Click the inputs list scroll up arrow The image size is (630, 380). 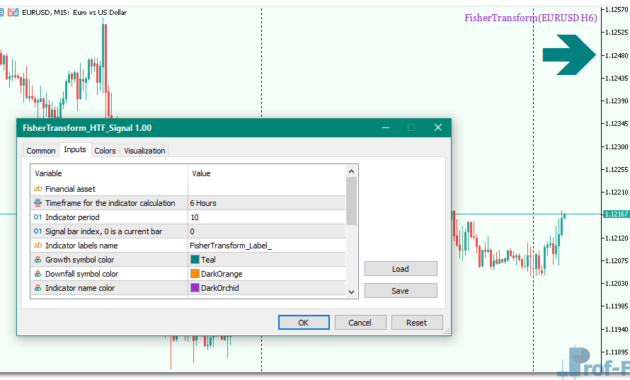351,172
